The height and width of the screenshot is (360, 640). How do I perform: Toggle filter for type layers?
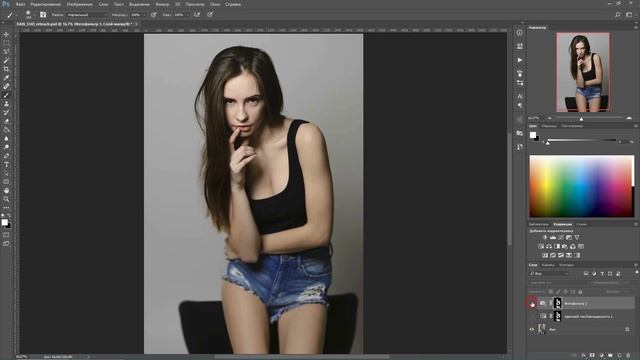click(602, 273)
